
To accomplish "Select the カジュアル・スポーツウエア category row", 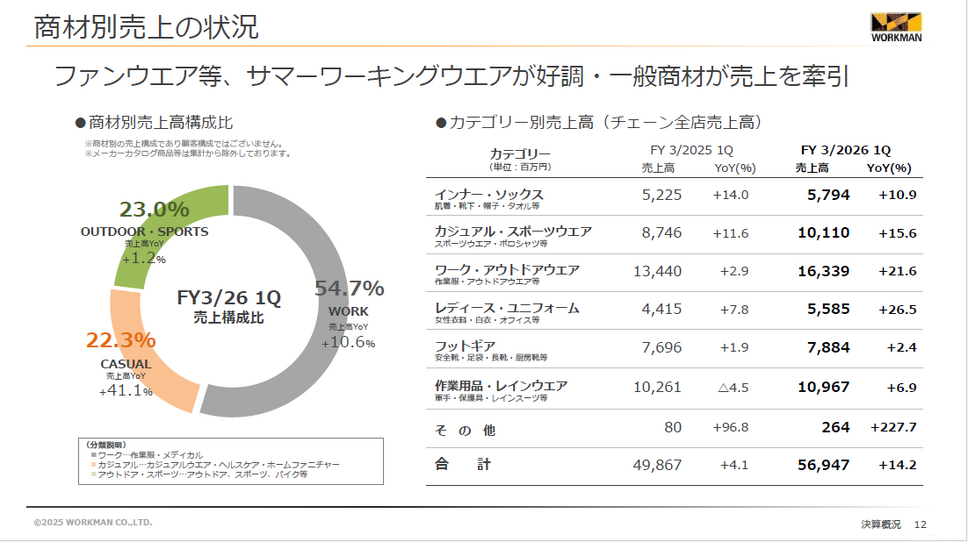I will [674, 235].
